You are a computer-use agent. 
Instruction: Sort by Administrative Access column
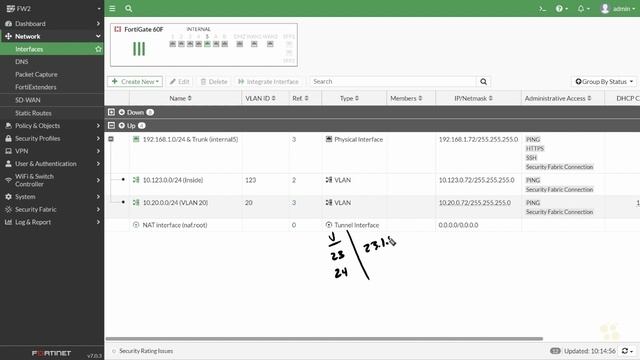click(558, 98)
